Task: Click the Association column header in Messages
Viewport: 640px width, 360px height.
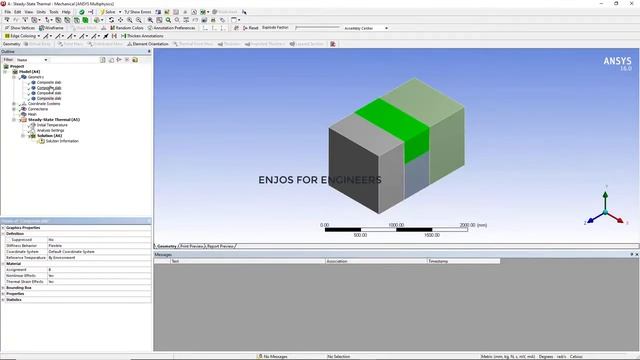Action: click(x=376, y=261)
